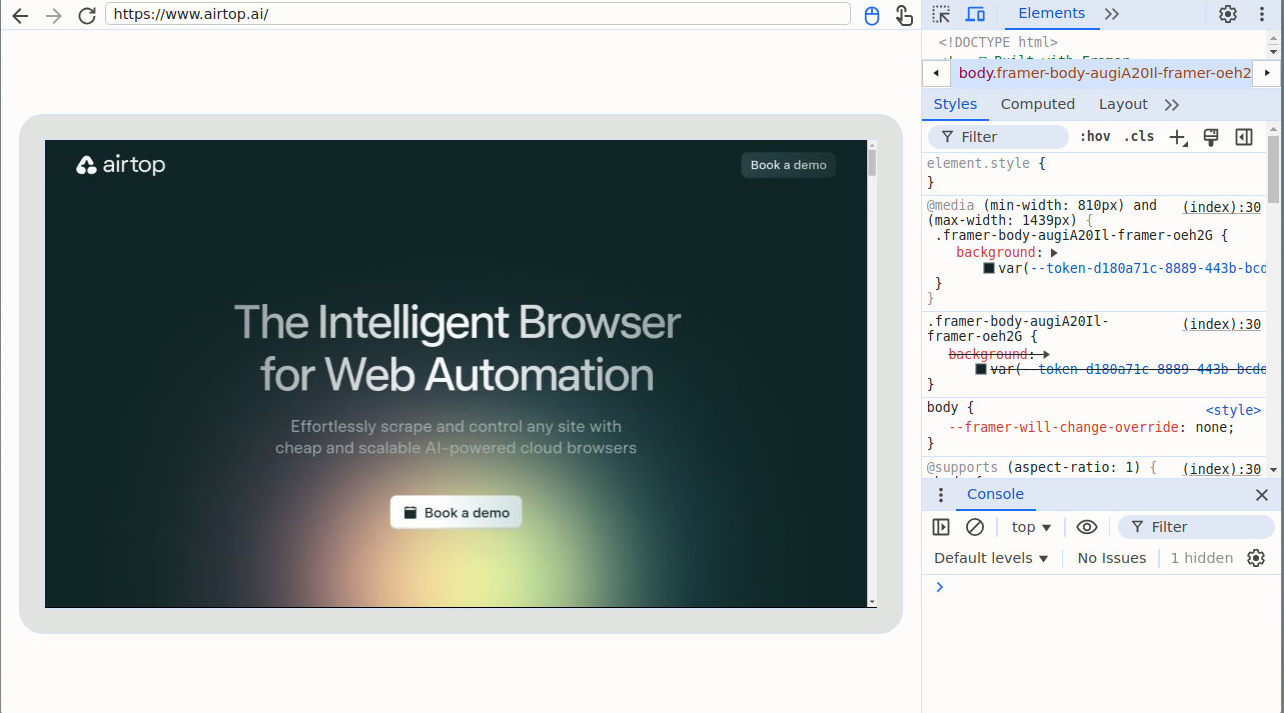Open the console settings gear
The height and width of the screenshot is (713, 1284).
click(1256, 558)
